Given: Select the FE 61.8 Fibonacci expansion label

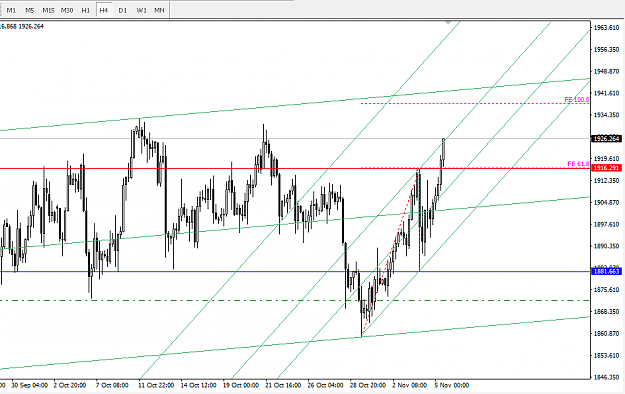Looking at the screenshot, I should click(x=578, y=164).
